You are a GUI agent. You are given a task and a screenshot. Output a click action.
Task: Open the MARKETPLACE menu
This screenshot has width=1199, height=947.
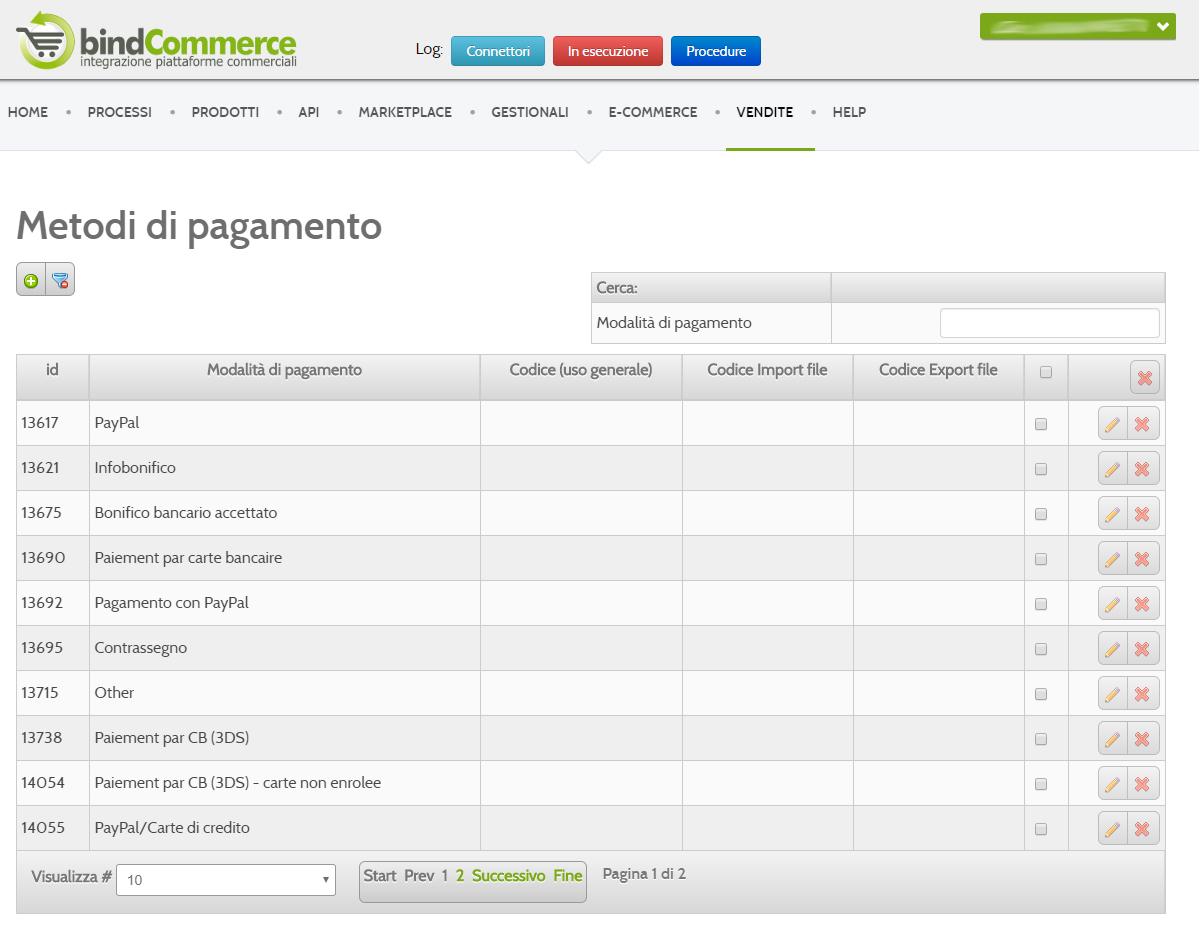[405, 112]
